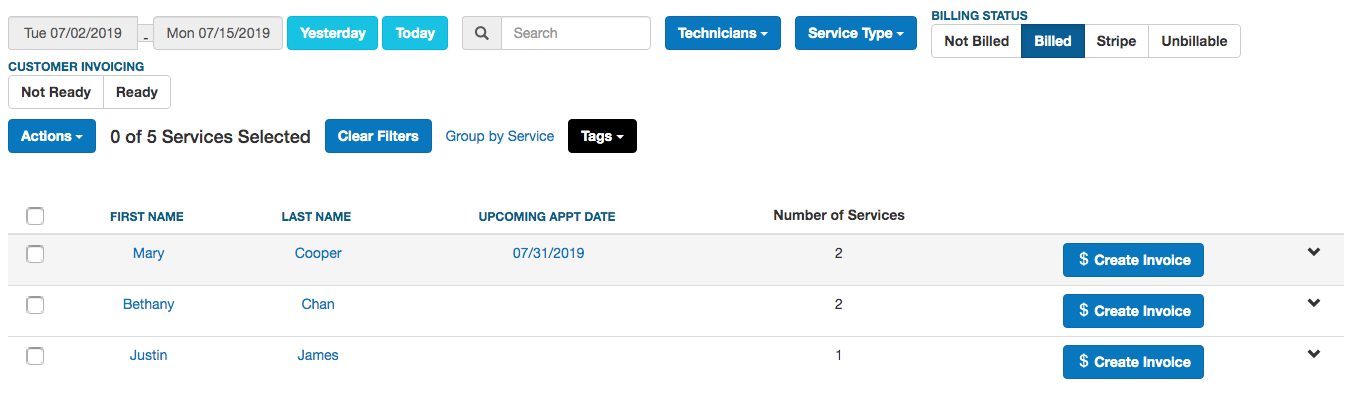This screenshot has width=1349, height=400.
Task: Toggle the Billed status filter
Action: coord(1053,41)
